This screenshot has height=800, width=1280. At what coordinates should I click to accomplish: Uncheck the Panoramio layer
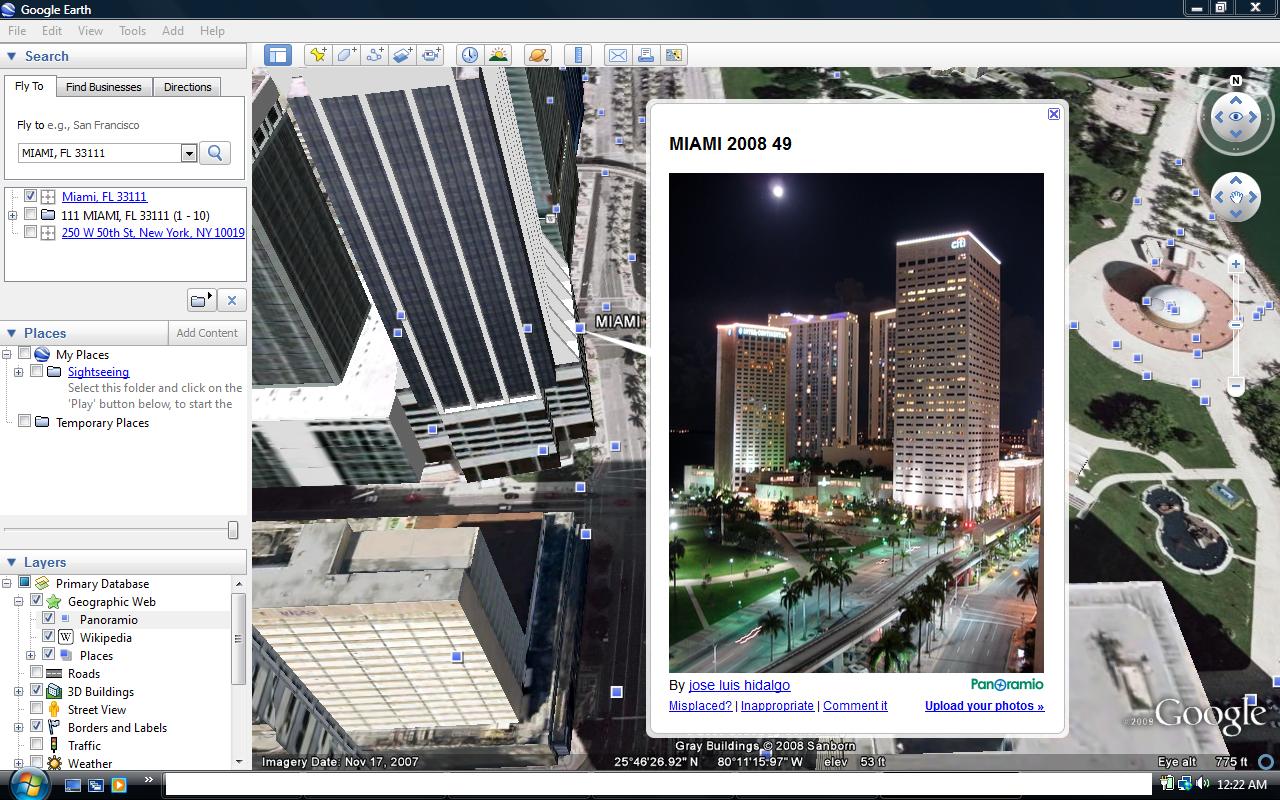[48, 619]
